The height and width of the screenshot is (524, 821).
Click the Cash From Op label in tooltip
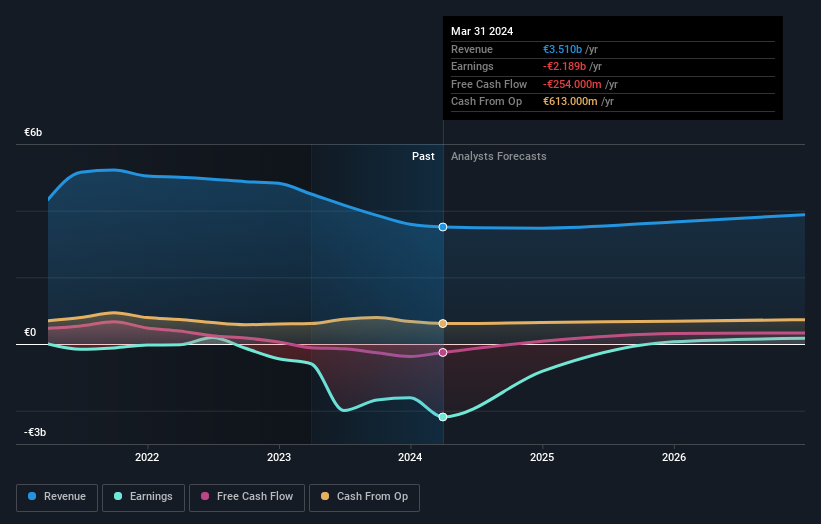point(486,102)
